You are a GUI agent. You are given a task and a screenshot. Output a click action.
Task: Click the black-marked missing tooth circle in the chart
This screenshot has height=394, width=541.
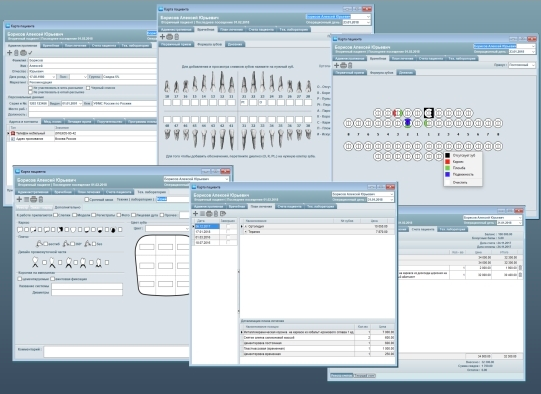tap(429, 112)
